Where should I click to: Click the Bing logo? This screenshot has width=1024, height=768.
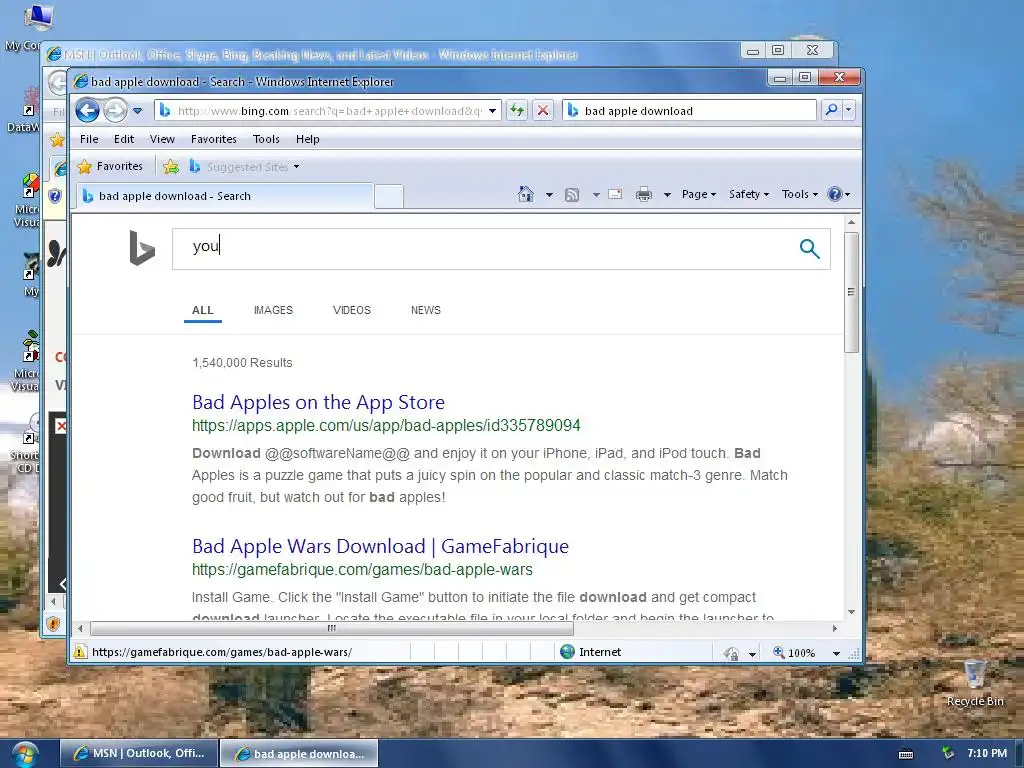(142, 248)
